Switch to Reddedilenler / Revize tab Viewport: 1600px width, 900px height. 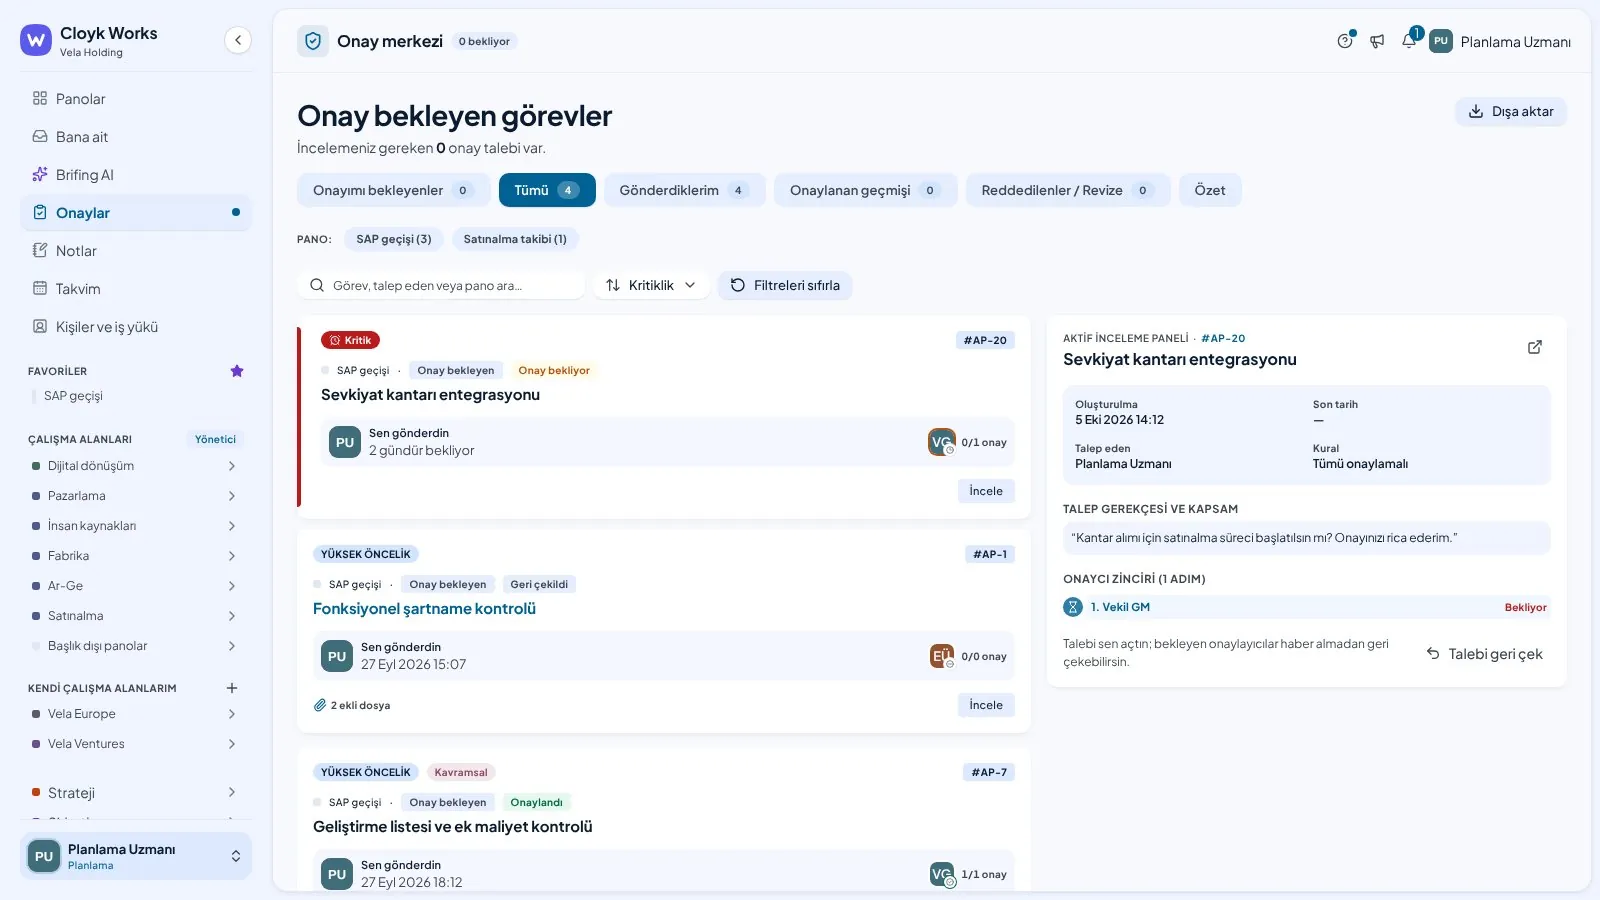pyautogui.click(x=1067, y=190)
